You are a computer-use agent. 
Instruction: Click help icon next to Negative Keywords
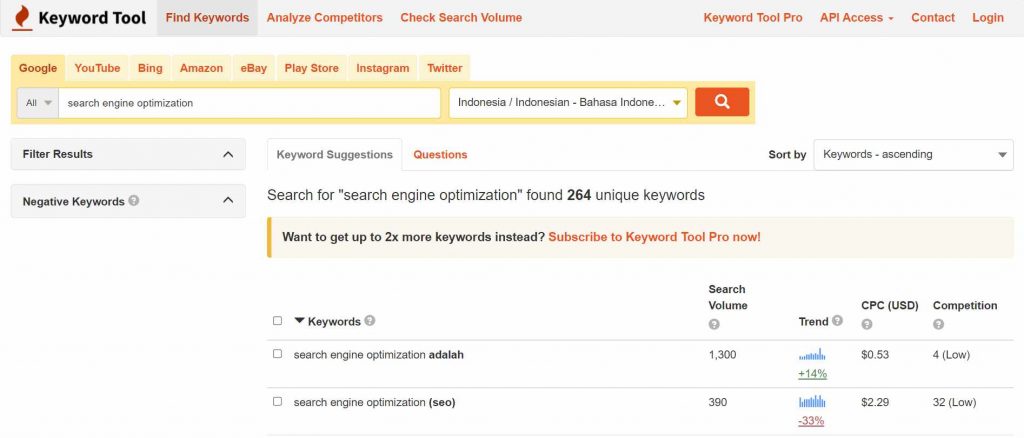point(134,200)
